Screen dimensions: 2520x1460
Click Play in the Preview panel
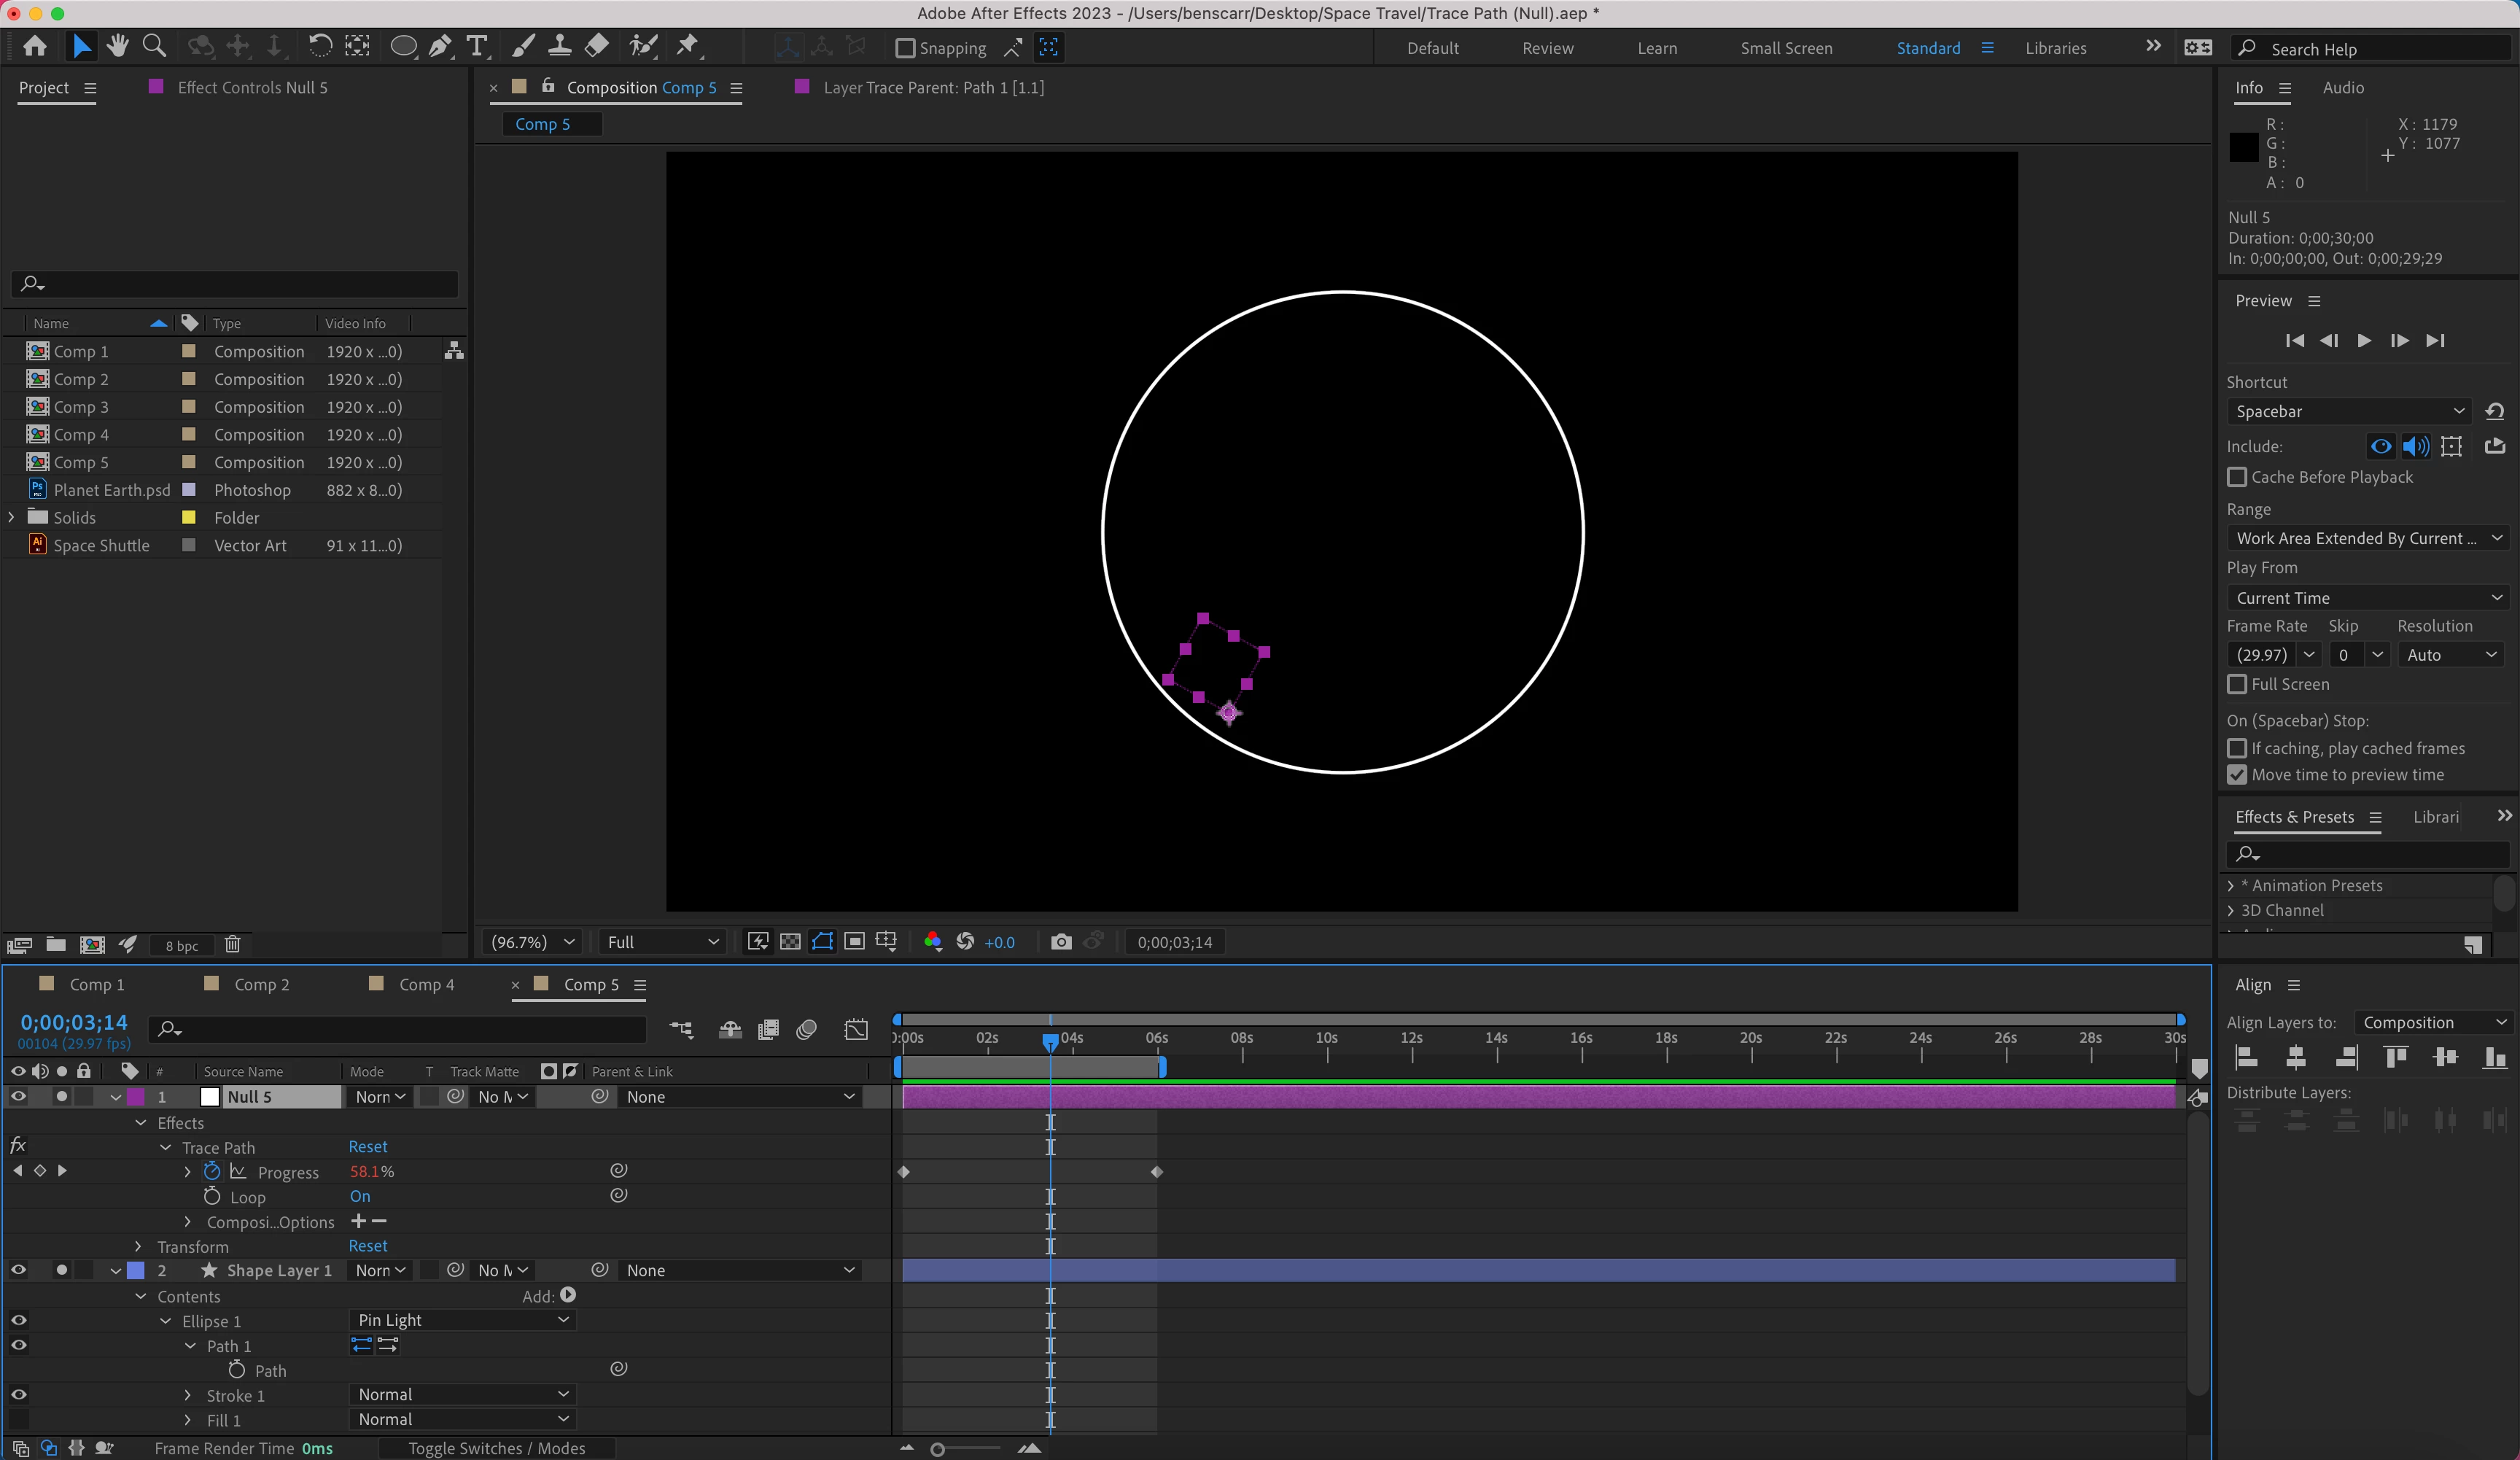(2364, 341)
